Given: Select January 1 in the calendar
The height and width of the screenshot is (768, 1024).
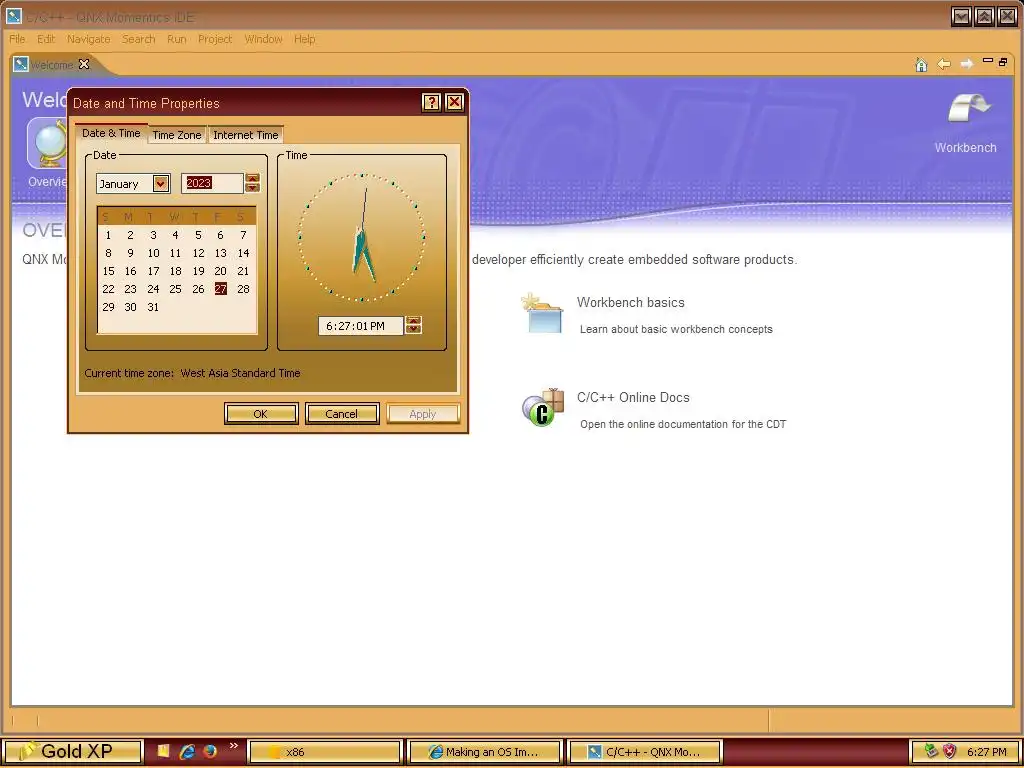Looking at the screenshot, I should 108,235.
